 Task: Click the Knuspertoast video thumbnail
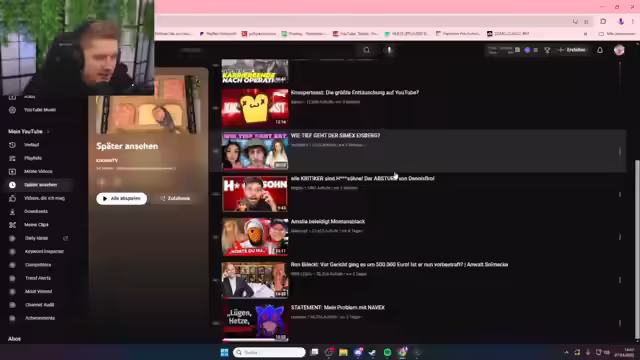point(255,108)
